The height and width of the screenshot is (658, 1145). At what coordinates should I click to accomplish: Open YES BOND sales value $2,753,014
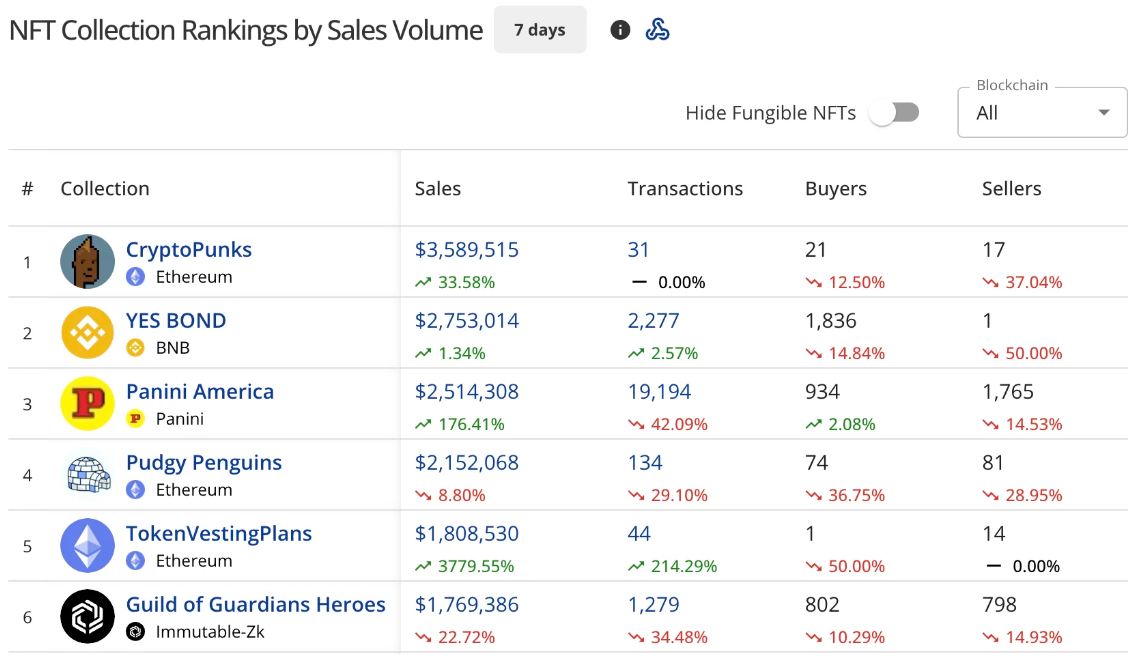tap(467, 321)
